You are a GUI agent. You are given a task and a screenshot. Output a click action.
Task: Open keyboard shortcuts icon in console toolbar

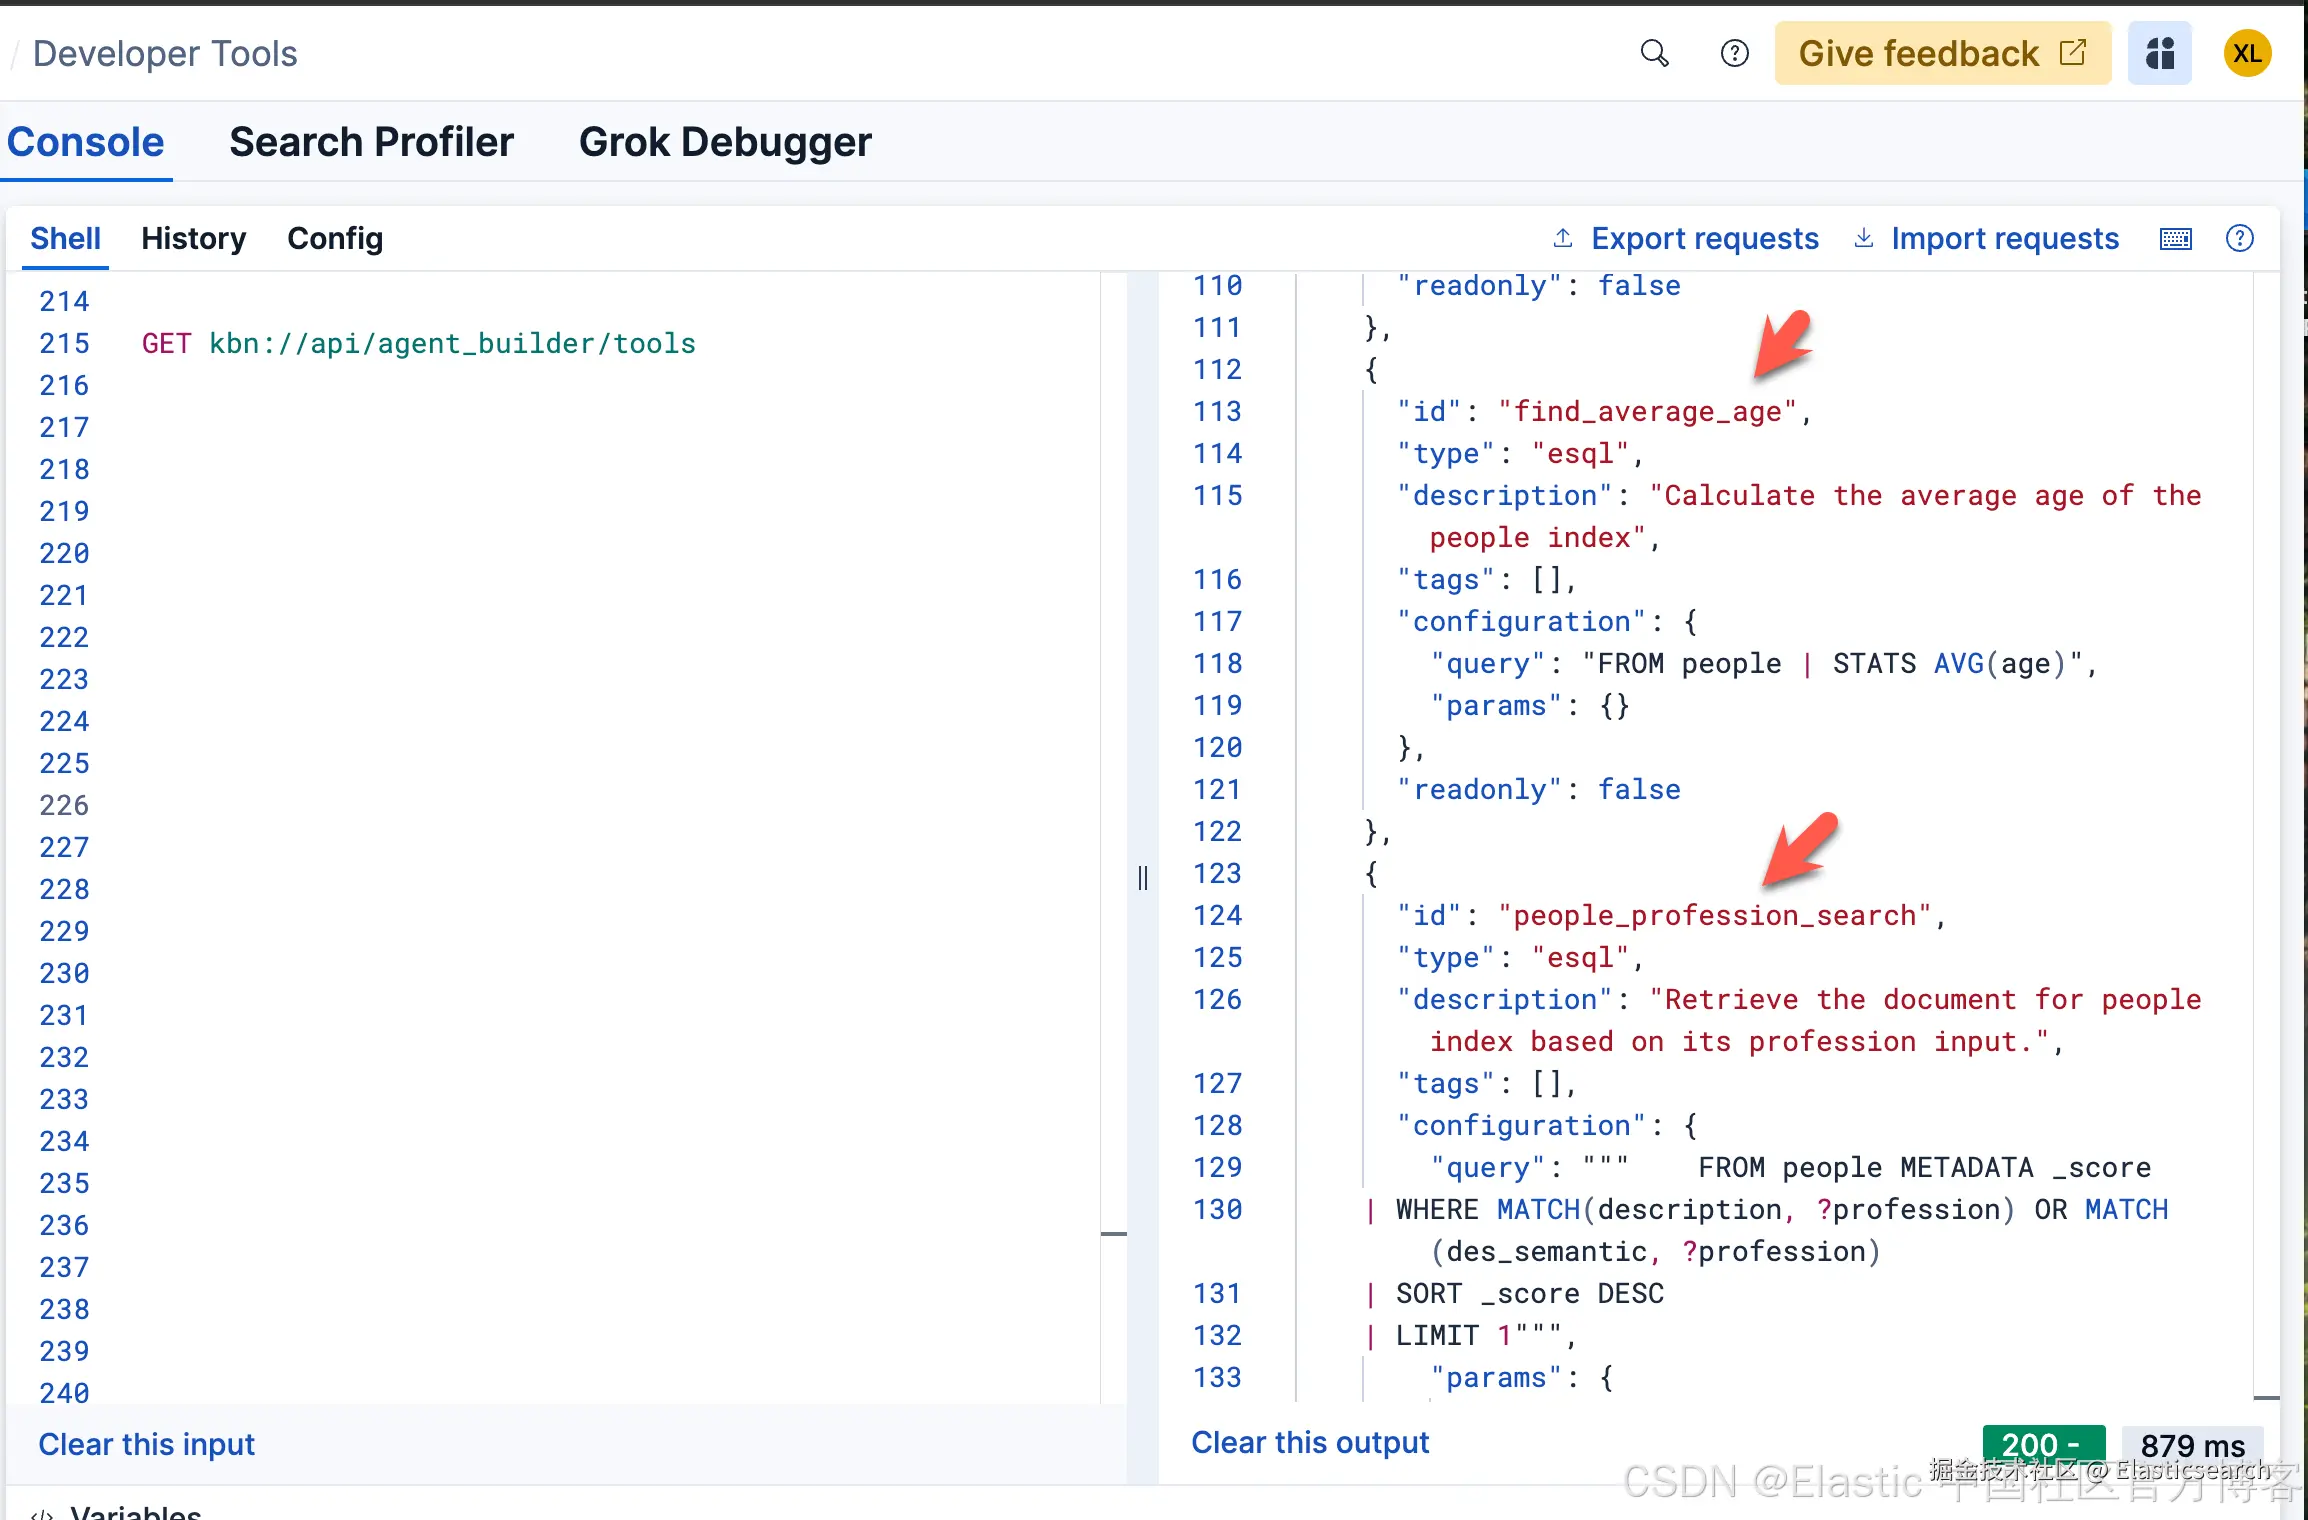coord(2175,239)
